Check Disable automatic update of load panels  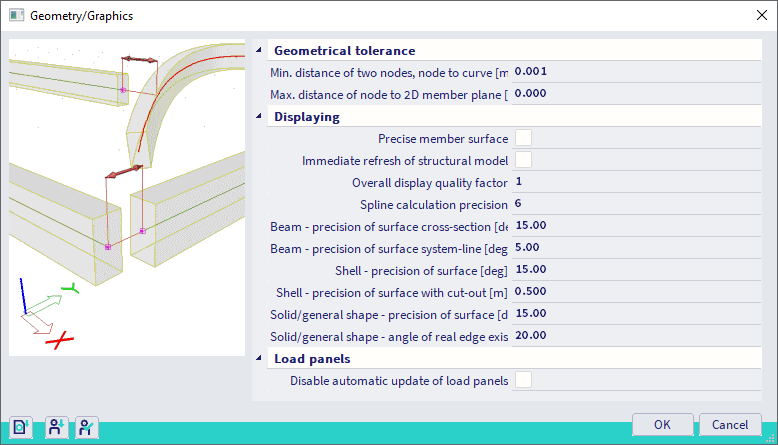point(523,380)
